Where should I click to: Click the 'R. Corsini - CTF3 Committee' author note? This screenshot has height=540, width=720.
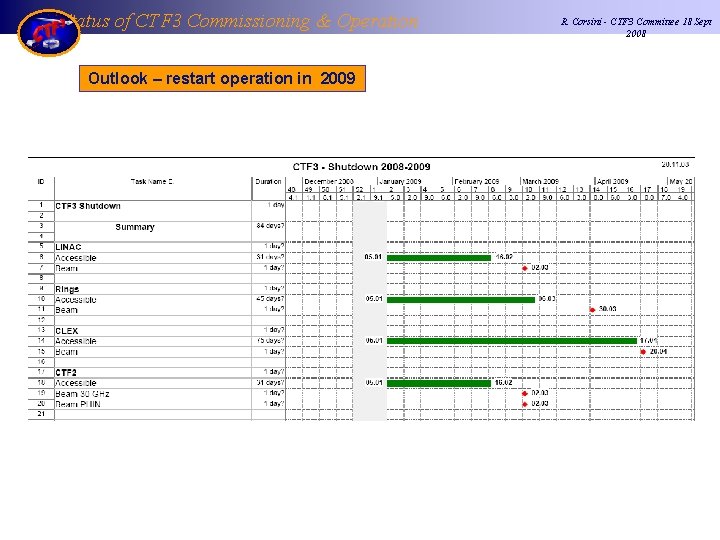click(x=636, y=27)
